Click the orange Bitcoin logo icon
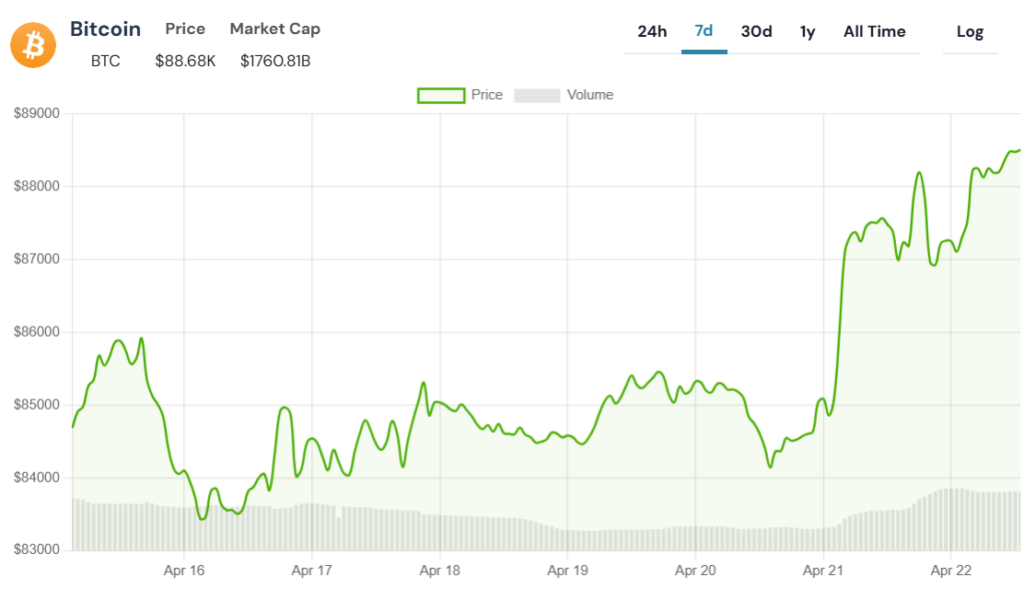1024x600 pixels. click(33, 45)
